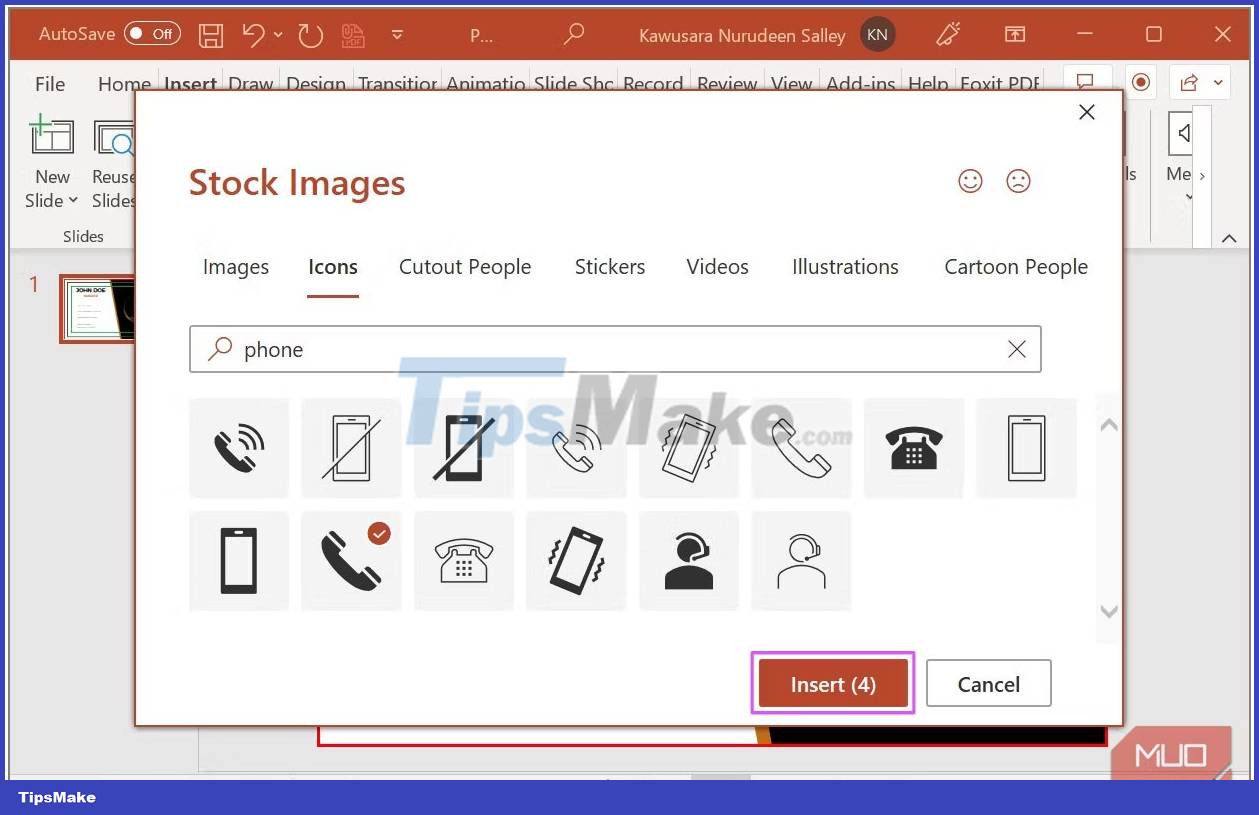Clear the phone search with the X
The width and height of the screenshot is (1259, 815).
coord(1017,349)
